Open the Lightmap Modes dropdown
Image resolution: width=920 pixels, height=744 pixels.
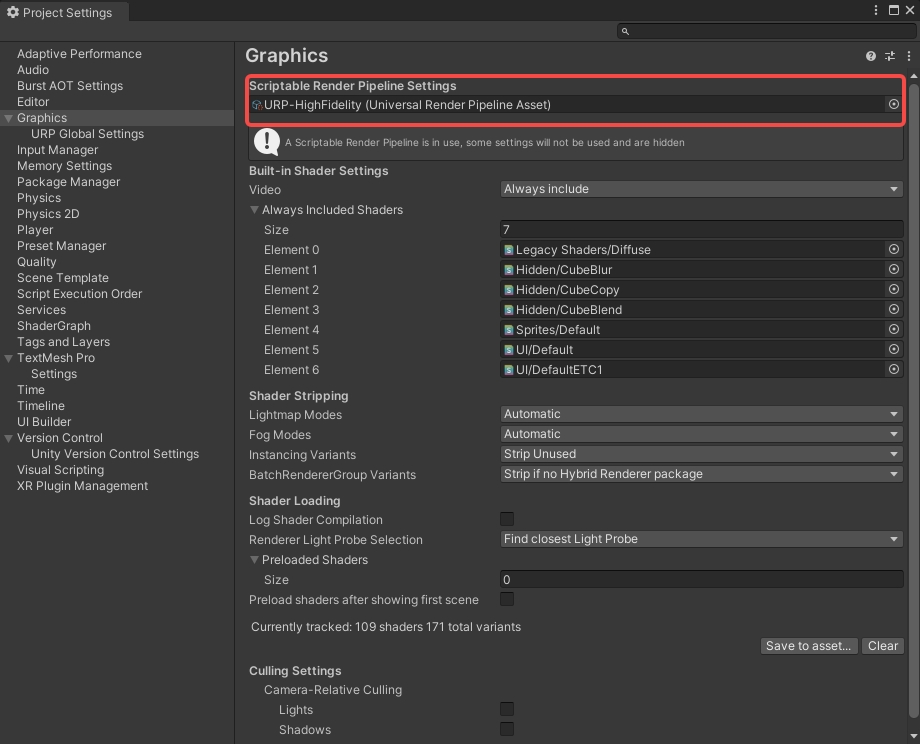pos(700,414)
